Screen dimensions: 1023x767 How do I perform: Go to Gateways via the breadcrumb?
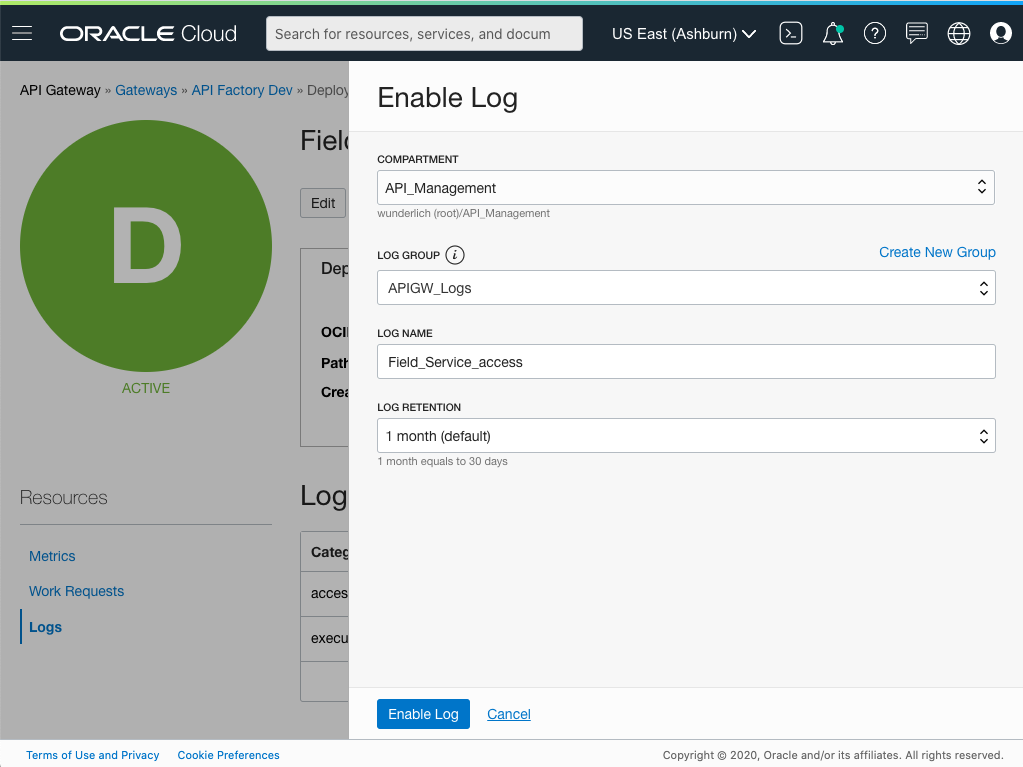146,90
